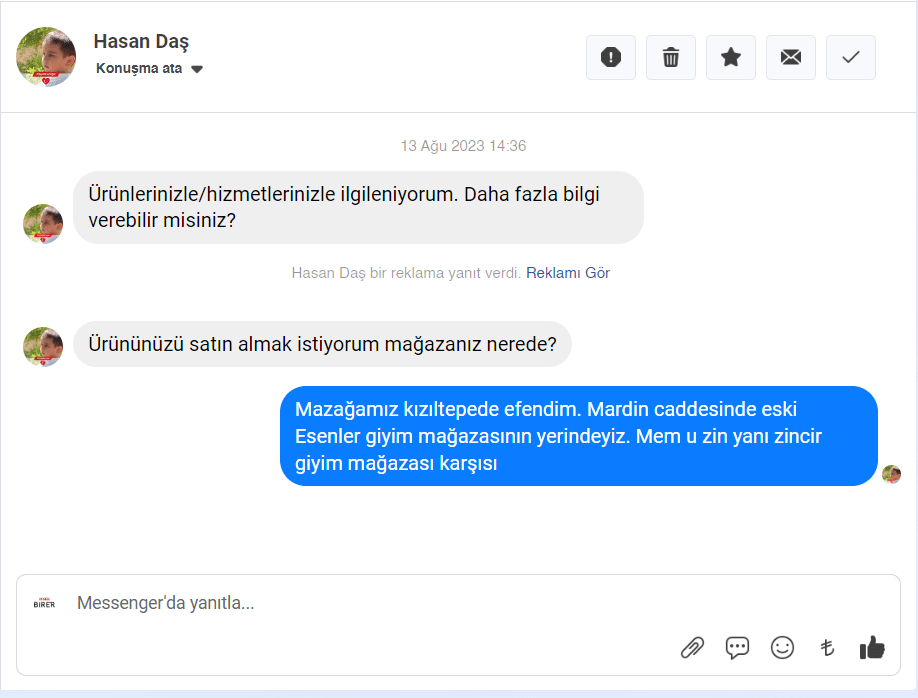Attach a file with paperclip icon
The height and width of the screenshot is (698, 918).
point(692,648)
